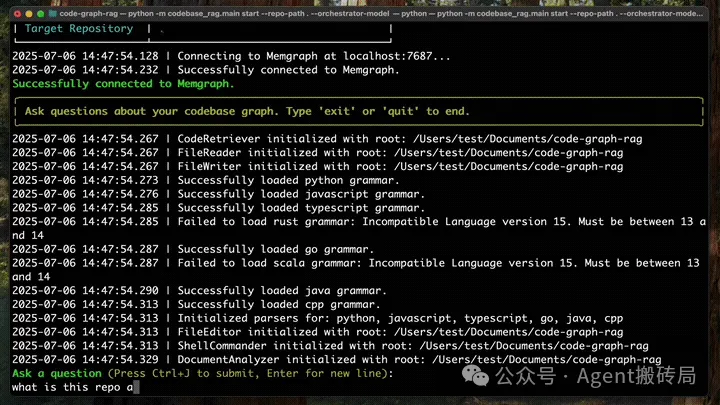The height and width of the screenshot is (405, 720).
Task: Click 'FileWriter initialized with root' log line
Action: [x=318, y=166]
